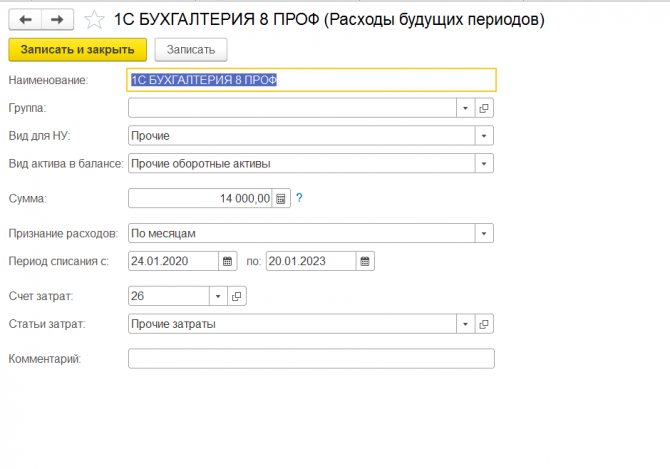Viewport: 670px width, 469px height.
Task: Expand the Счет затрат dropdown
Action: [x=218, y=296]
